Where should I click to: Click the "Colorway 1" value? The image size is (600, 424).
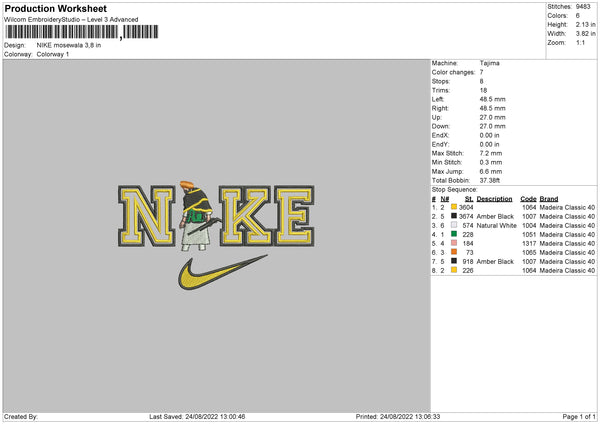coord(53,54)
